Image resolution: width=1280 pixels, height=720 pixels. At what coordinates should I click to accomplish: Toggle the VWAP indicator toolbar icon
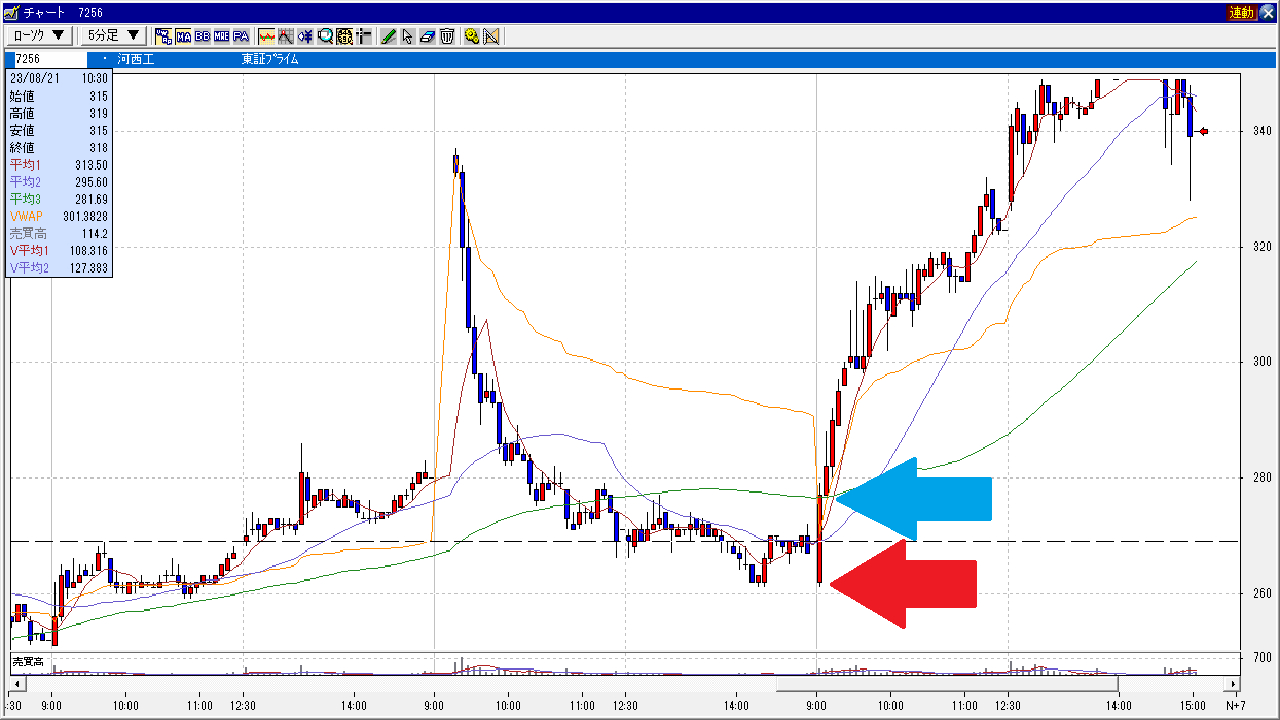[x=164, y=36]
